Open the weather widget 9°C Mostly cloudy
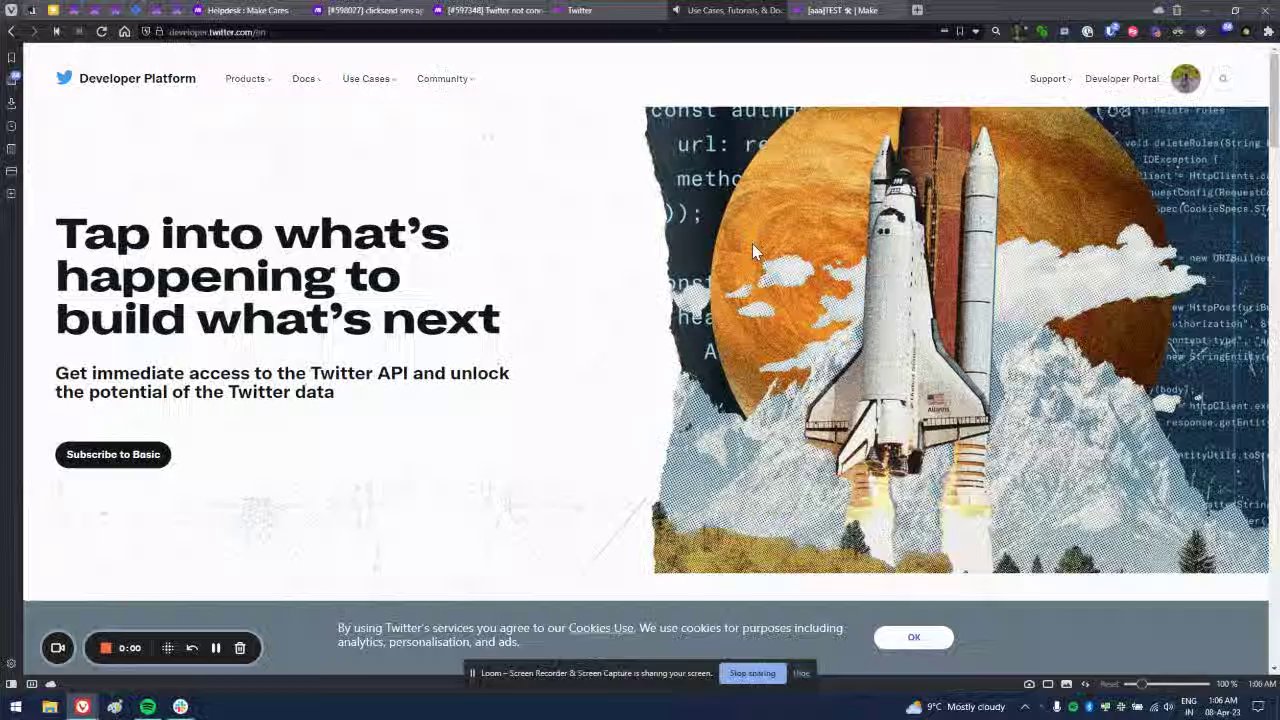1280x720 pixels. [956, 707]
